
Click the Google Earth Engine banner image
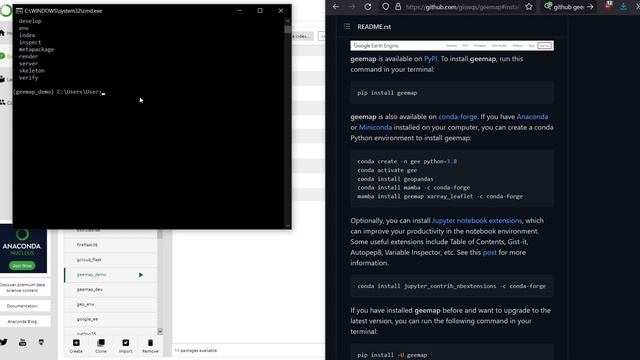coord(452,45)
